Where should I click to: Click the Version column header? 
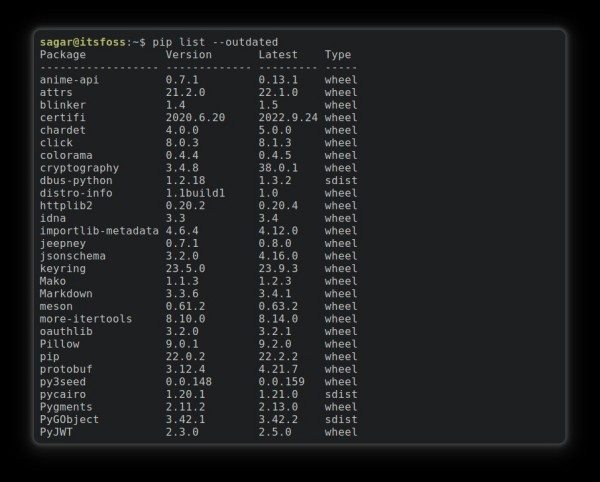(x=188, y=54)
